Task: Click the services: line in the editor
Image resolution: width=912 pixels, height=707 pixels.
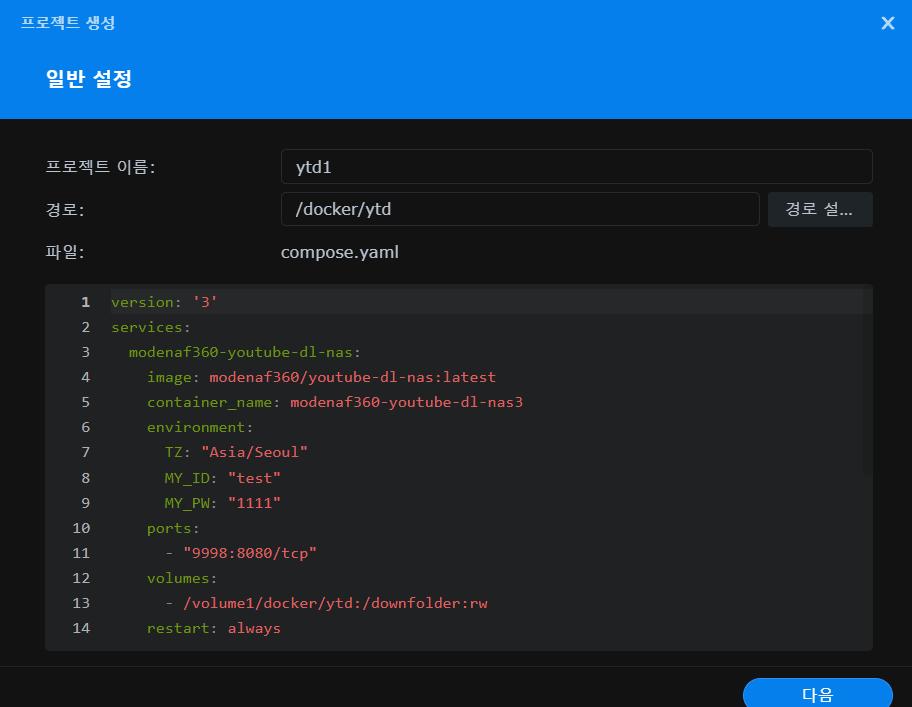Action: click(151, 327)
